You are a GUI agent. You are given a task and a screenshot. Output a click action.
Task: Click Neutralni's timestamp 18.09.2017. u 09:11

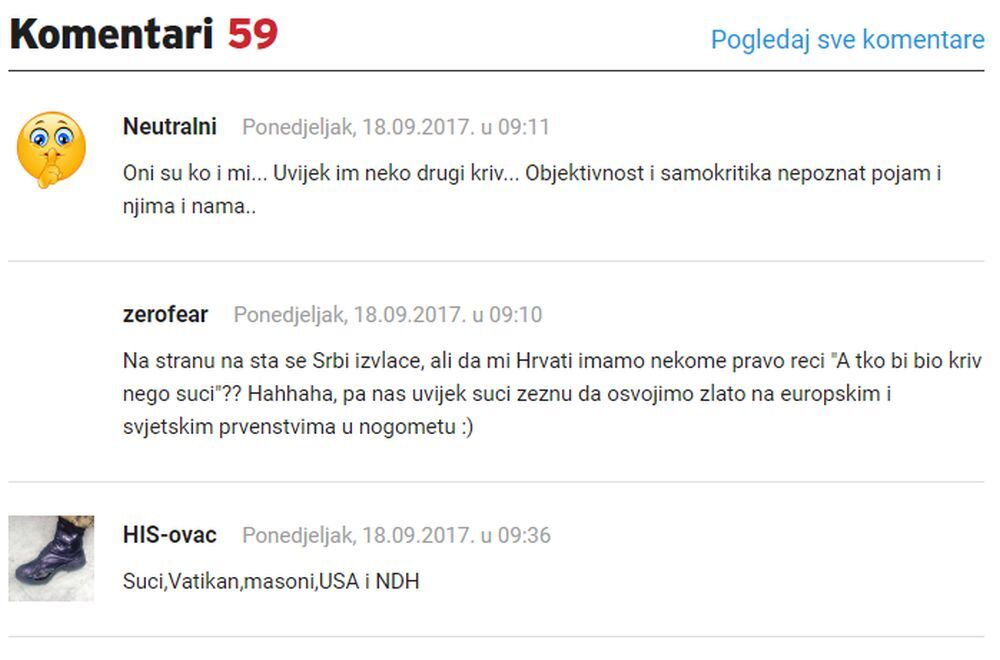point(456,127)
